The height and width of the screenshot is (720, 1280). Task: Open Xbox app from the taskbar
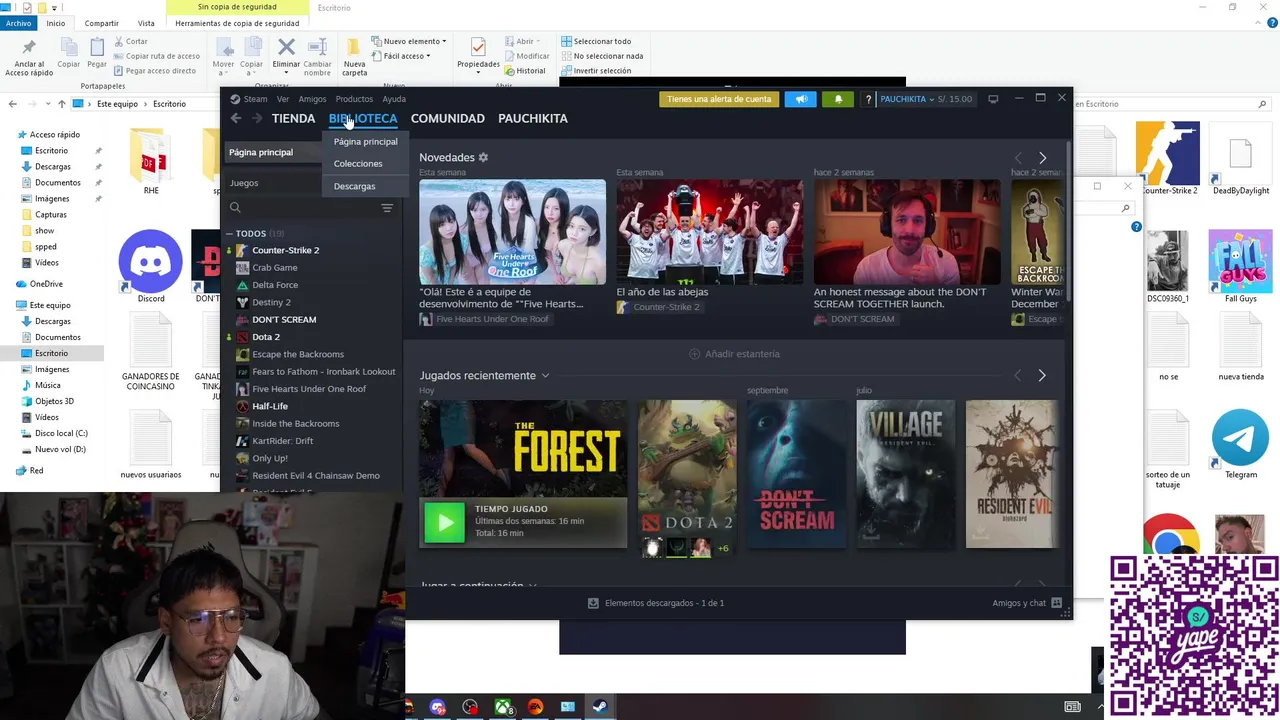pyautogui.click(x=503, y=707)
